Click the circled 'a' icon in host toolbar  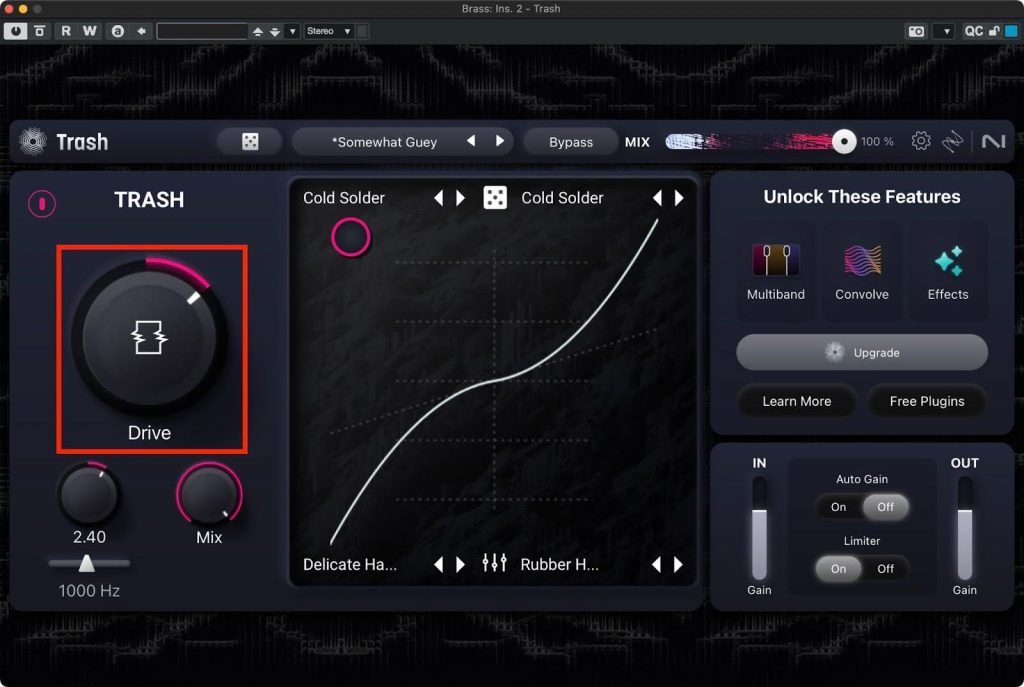pos(118,31)
